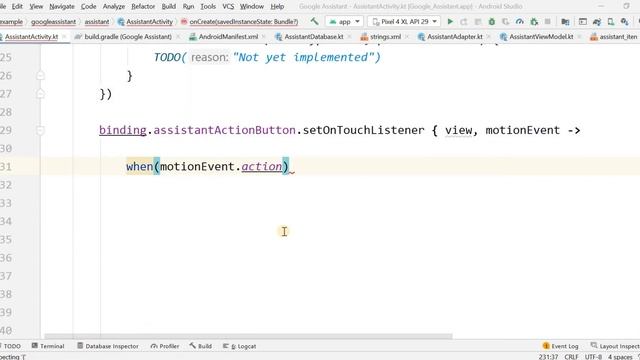The height and width of the screenshot is (360, 640).
Task: Click the Run with Coverage icon
Action: coord(505,21)
